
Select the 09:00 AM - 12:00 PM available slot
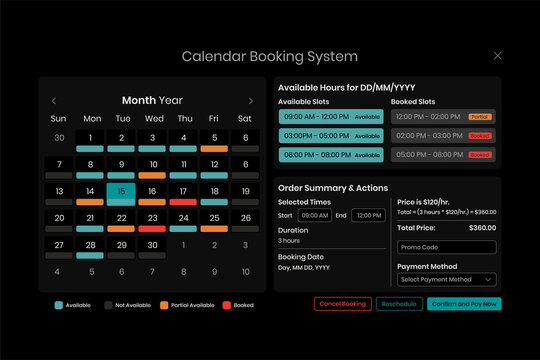331,116
